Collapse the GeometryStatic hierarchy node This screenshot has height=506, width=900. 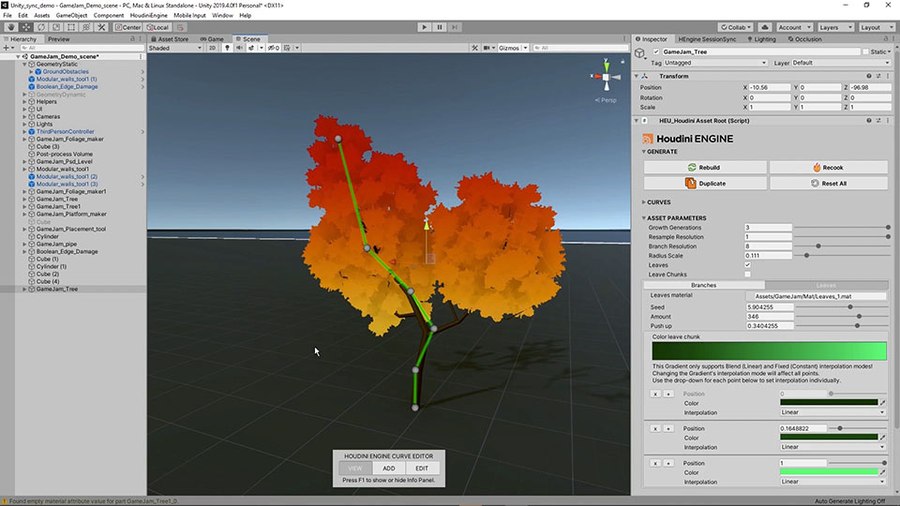click(x=25, y=64)
